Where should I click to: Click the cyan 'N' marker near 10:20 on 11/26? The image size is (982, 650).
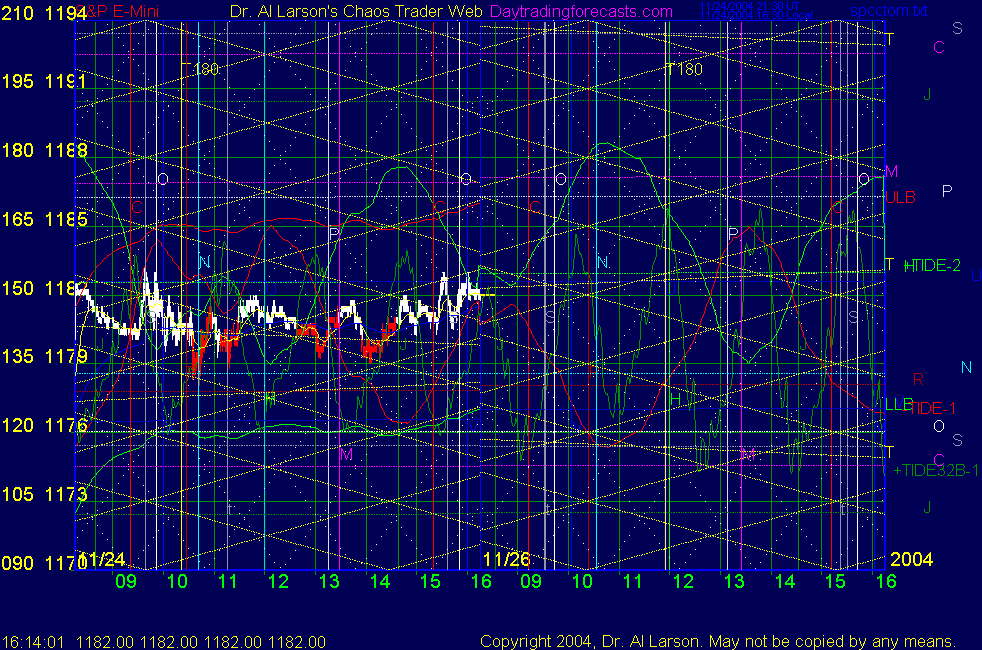tap(602, 262)
